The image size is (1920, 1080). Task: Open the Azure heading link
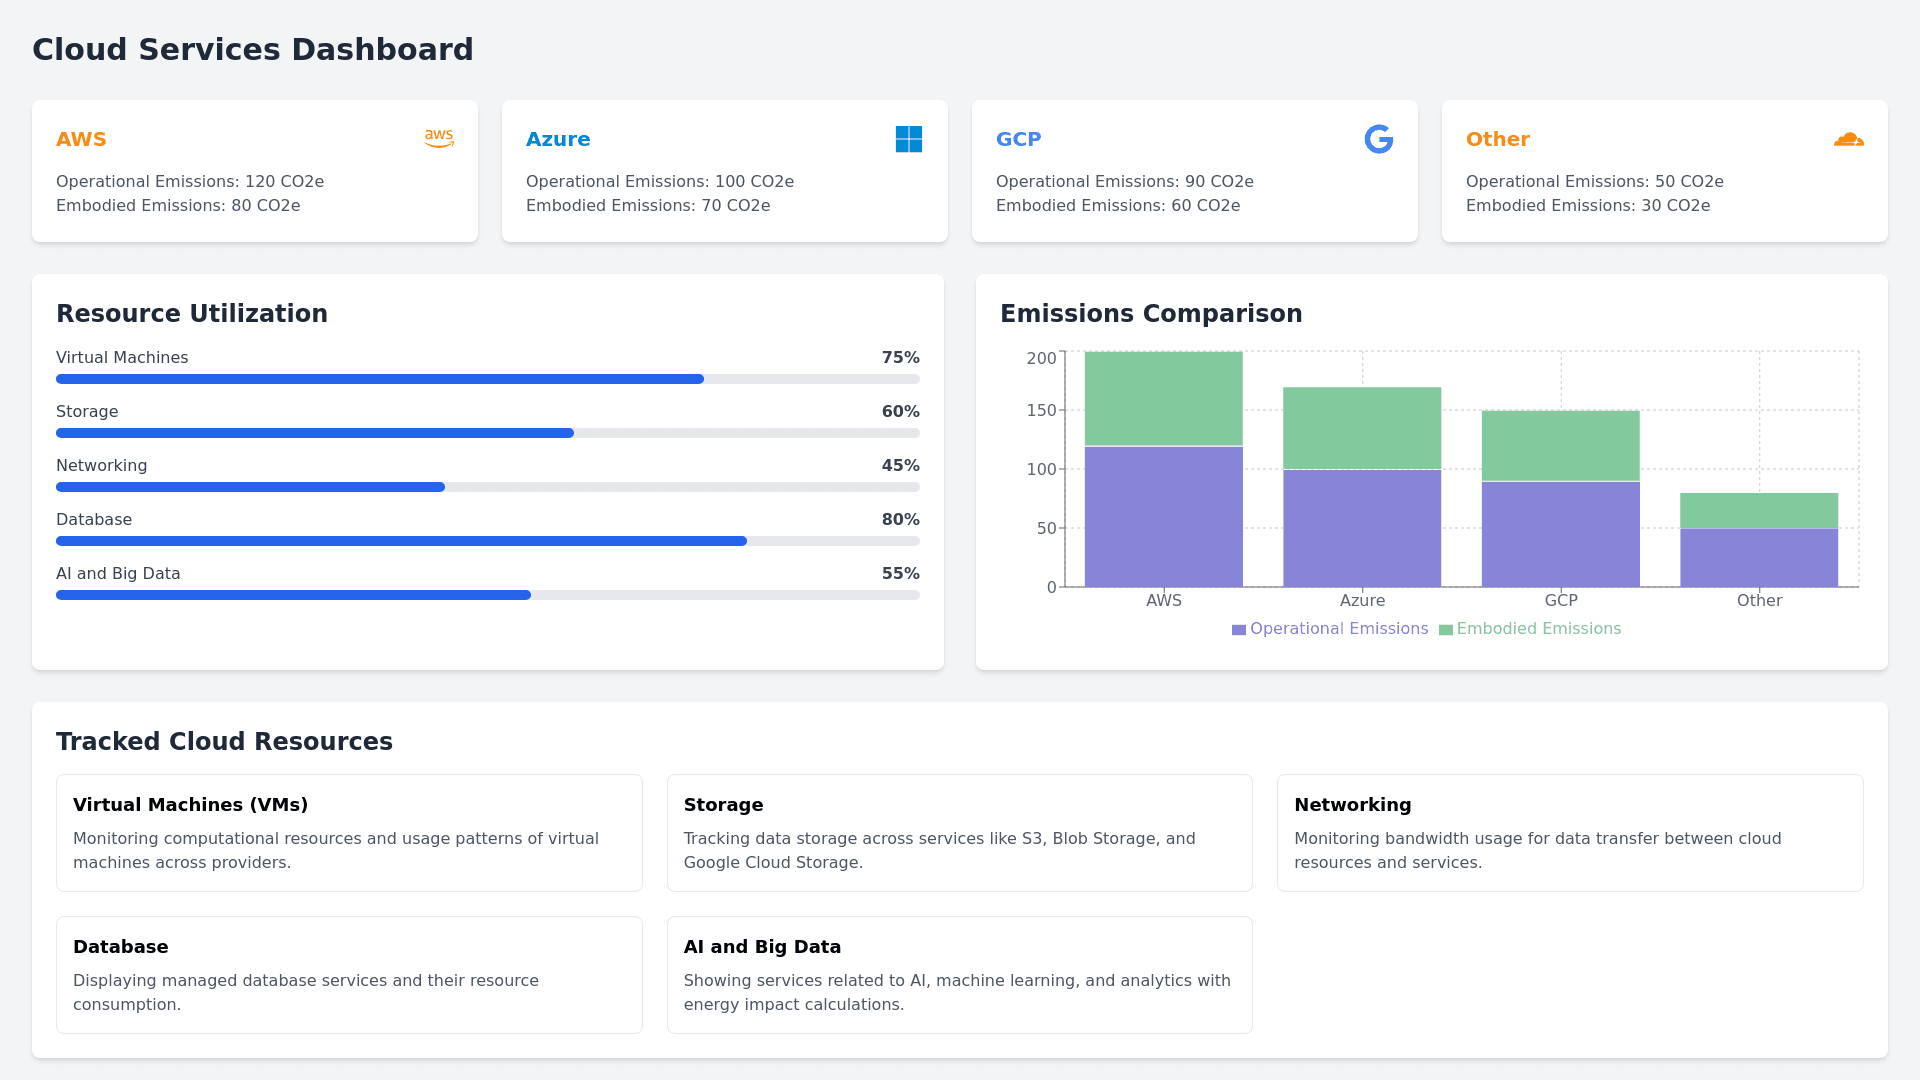pos(558,139)
